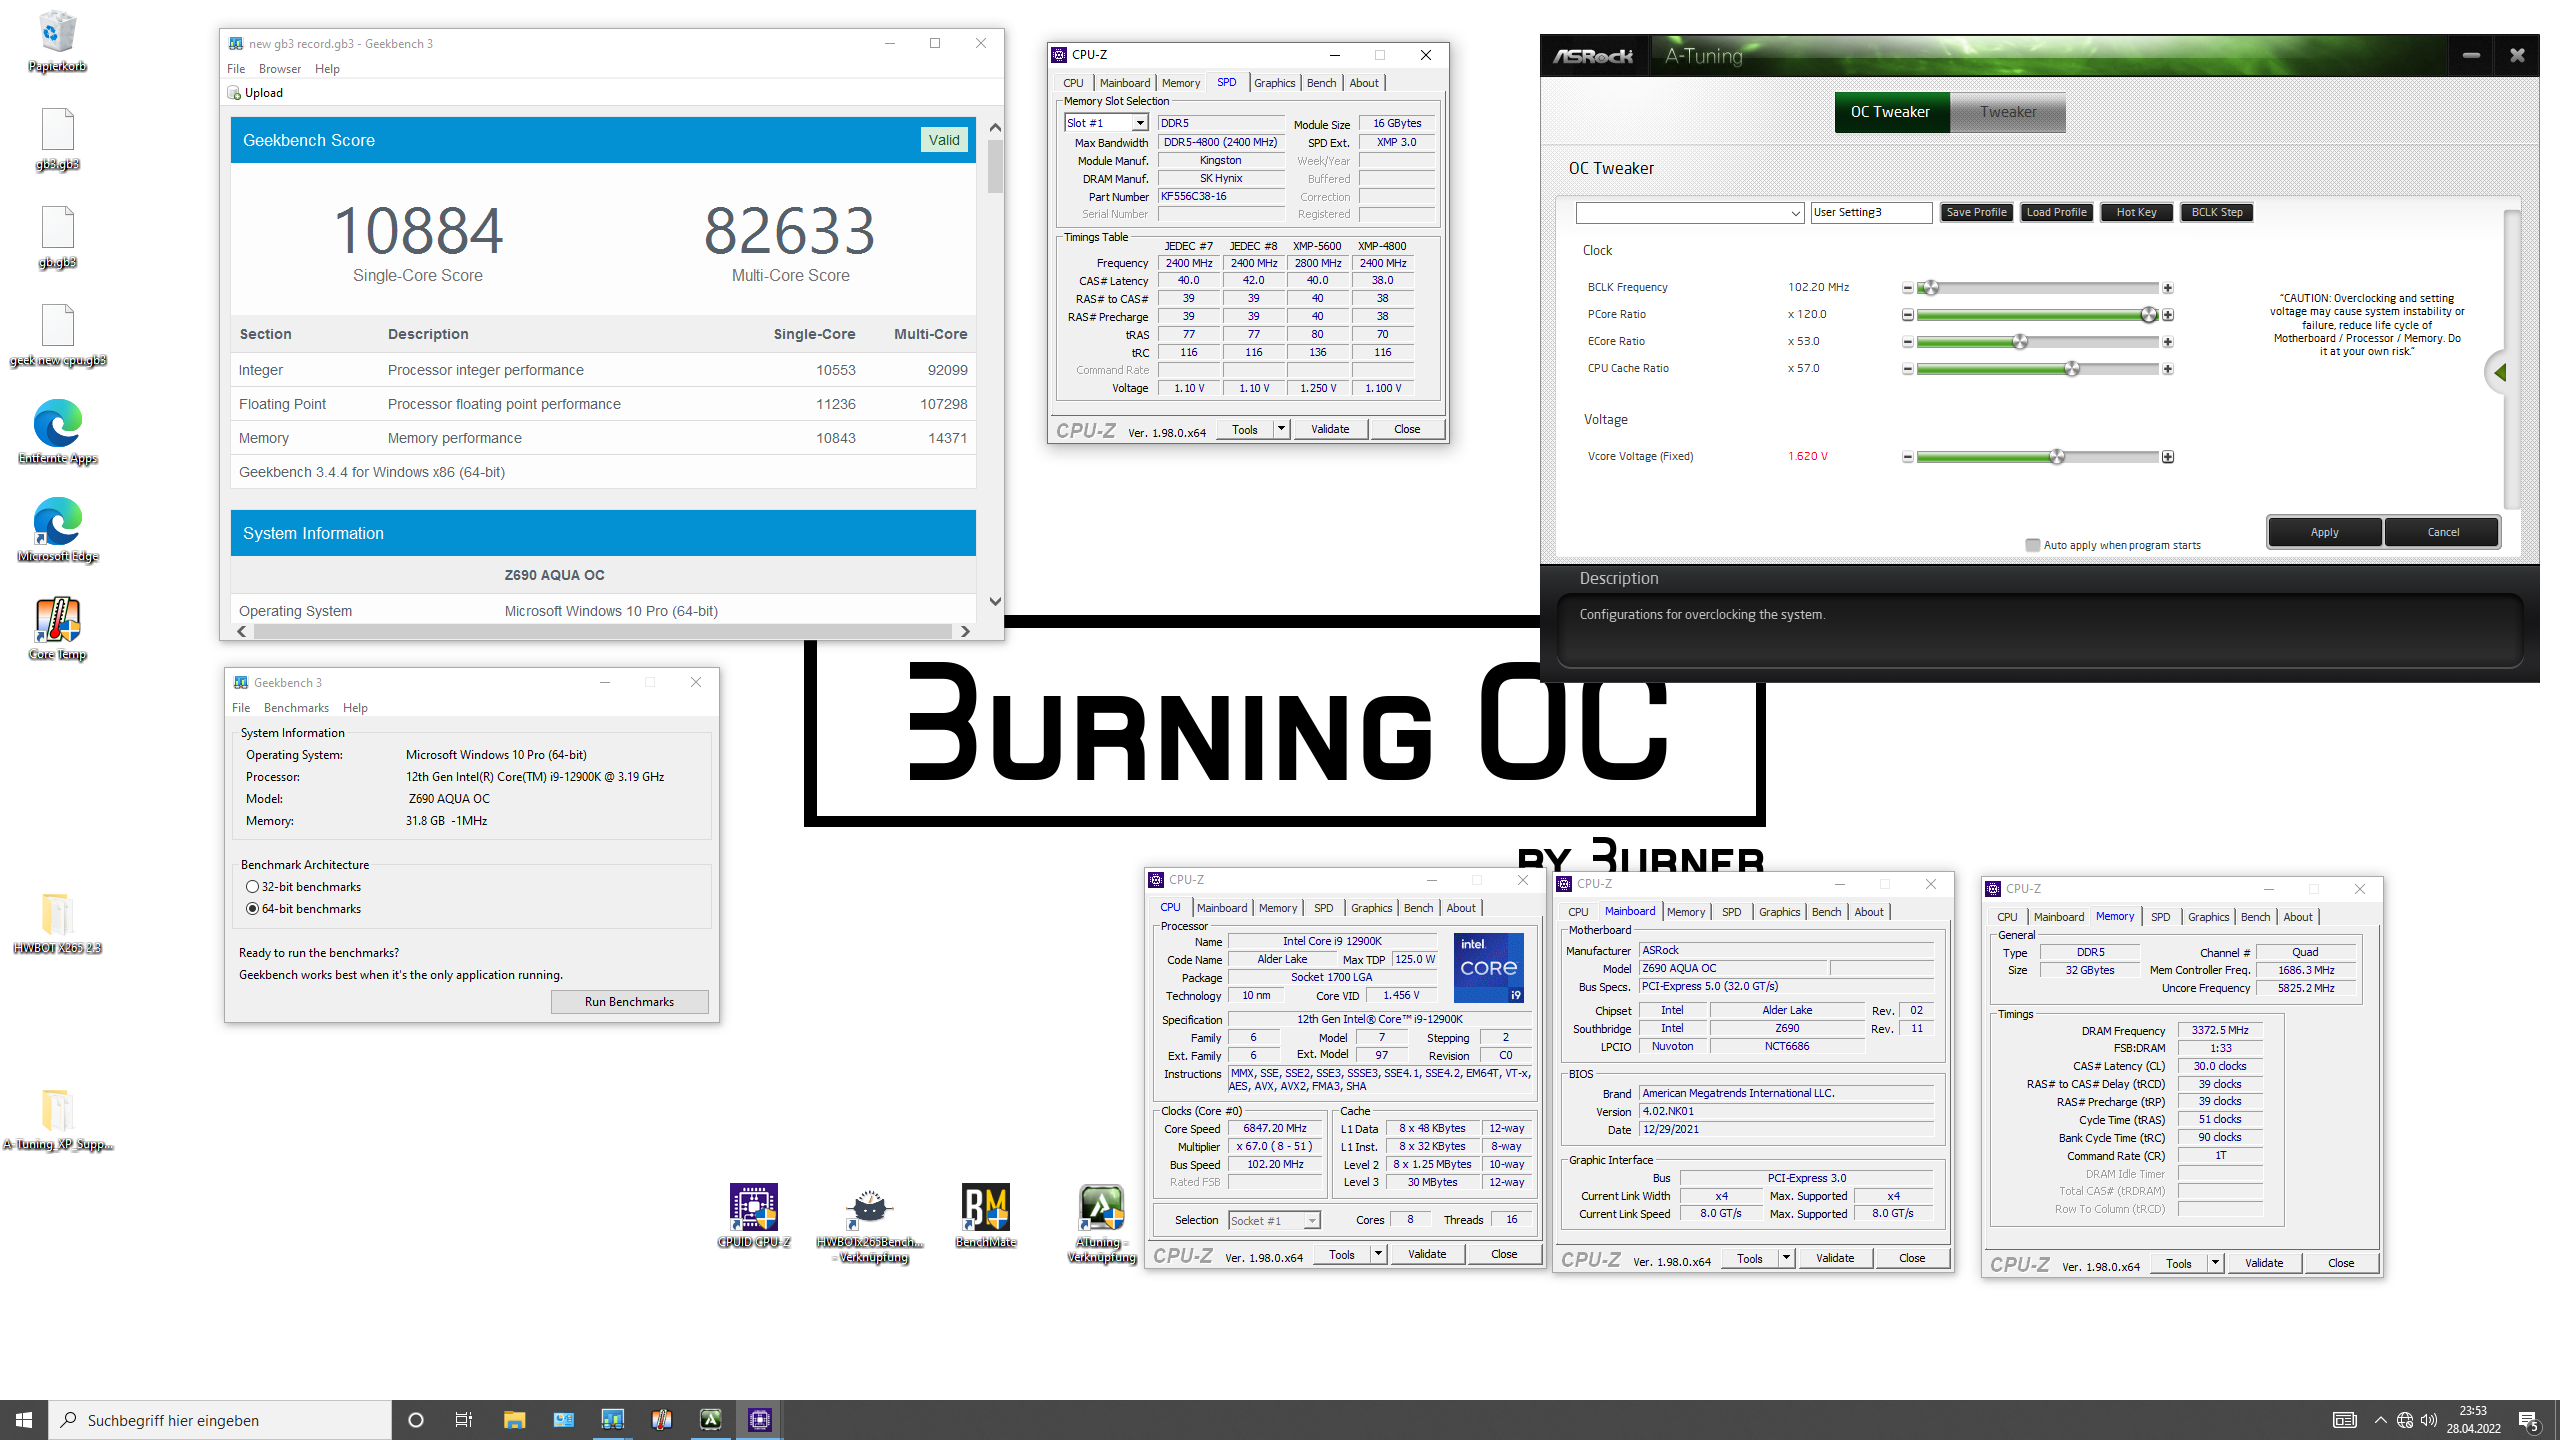Click Save Profile button
The height and width of the screenshot is (1440, 2560).
point(1976,212)
